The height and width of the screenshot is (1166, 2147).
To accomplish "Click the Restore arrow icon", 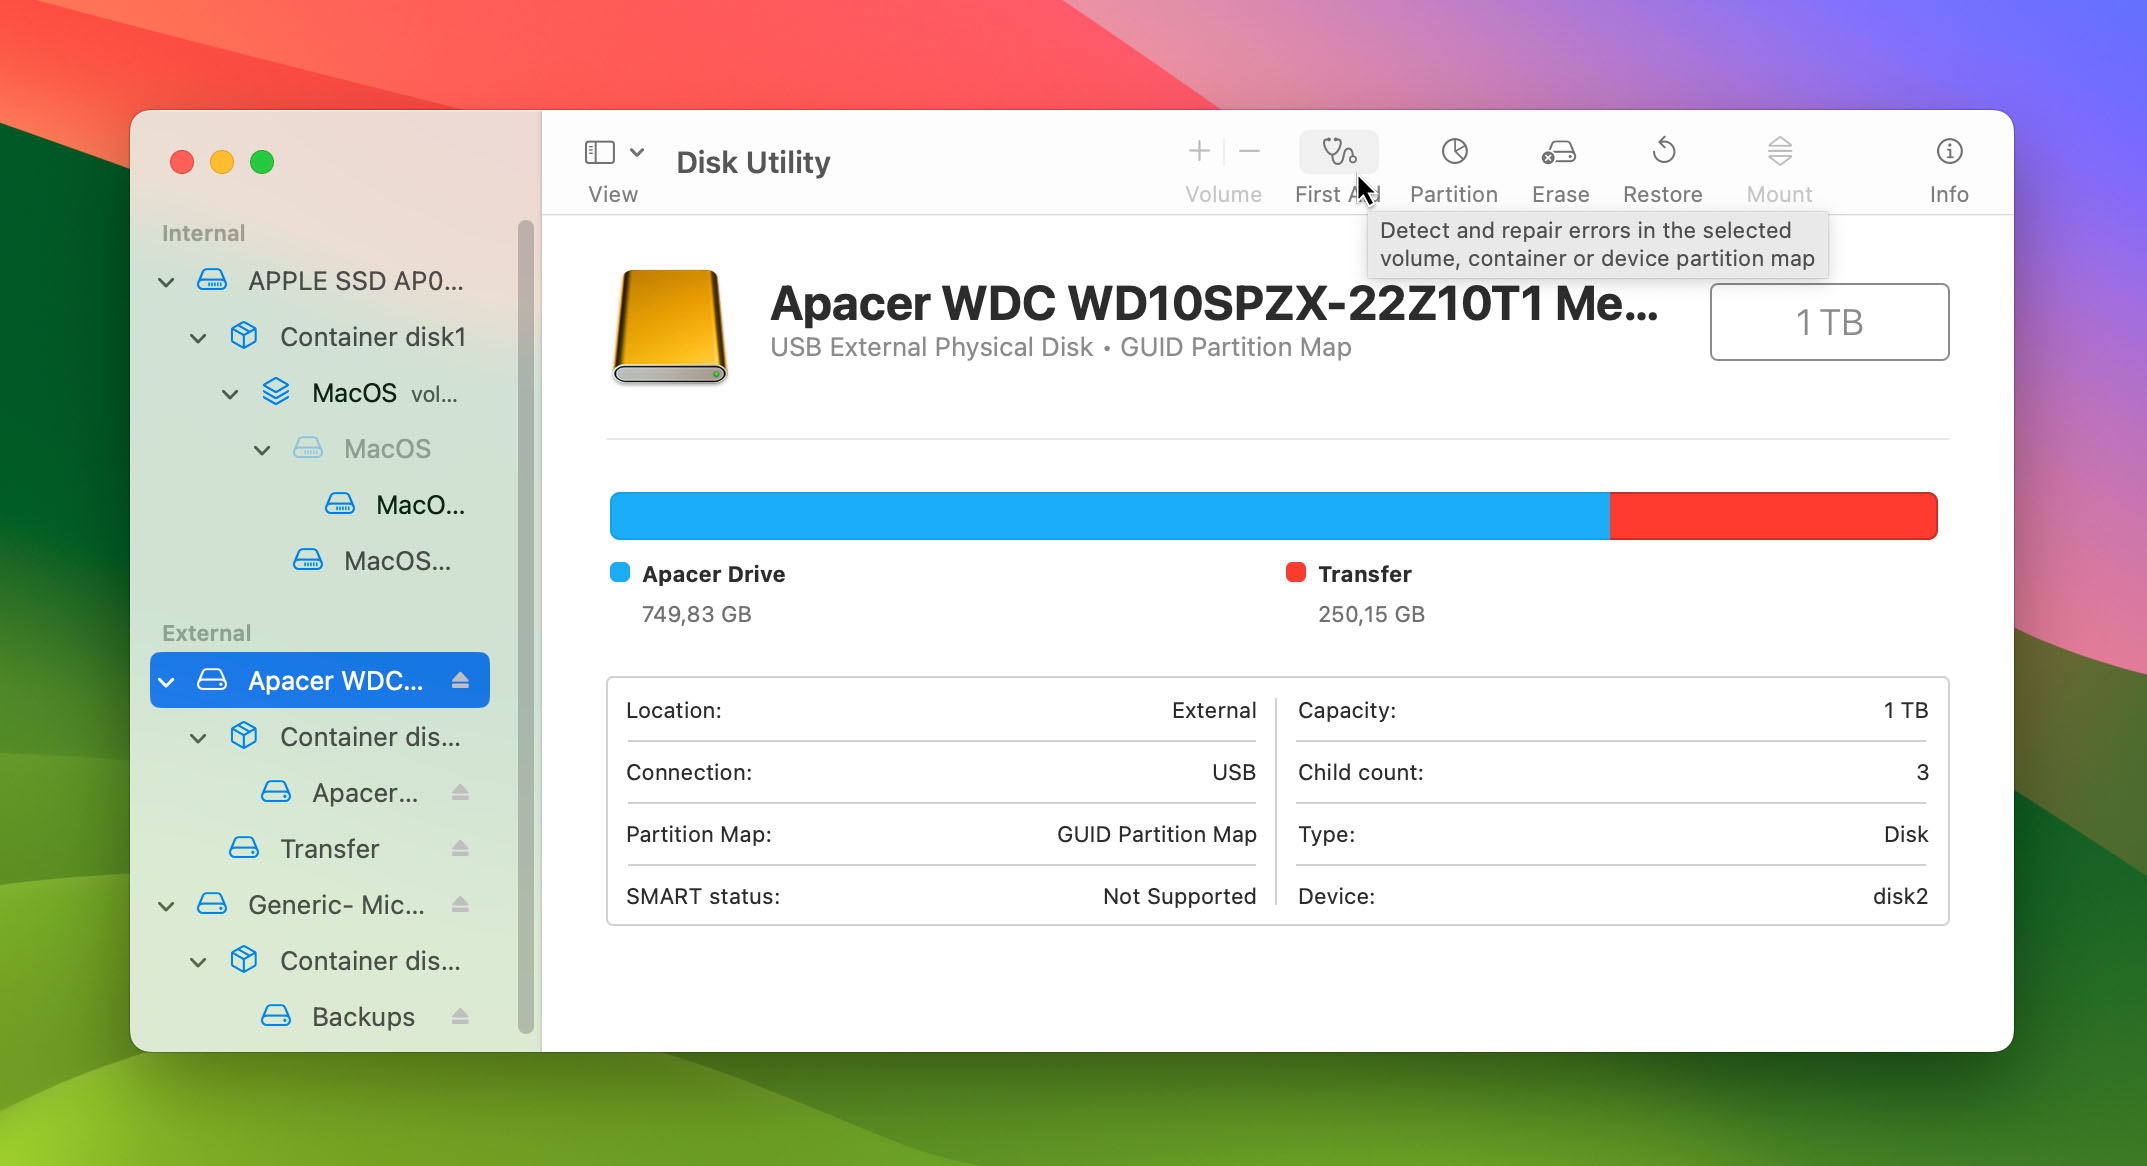I will [x=1663, y=151].
